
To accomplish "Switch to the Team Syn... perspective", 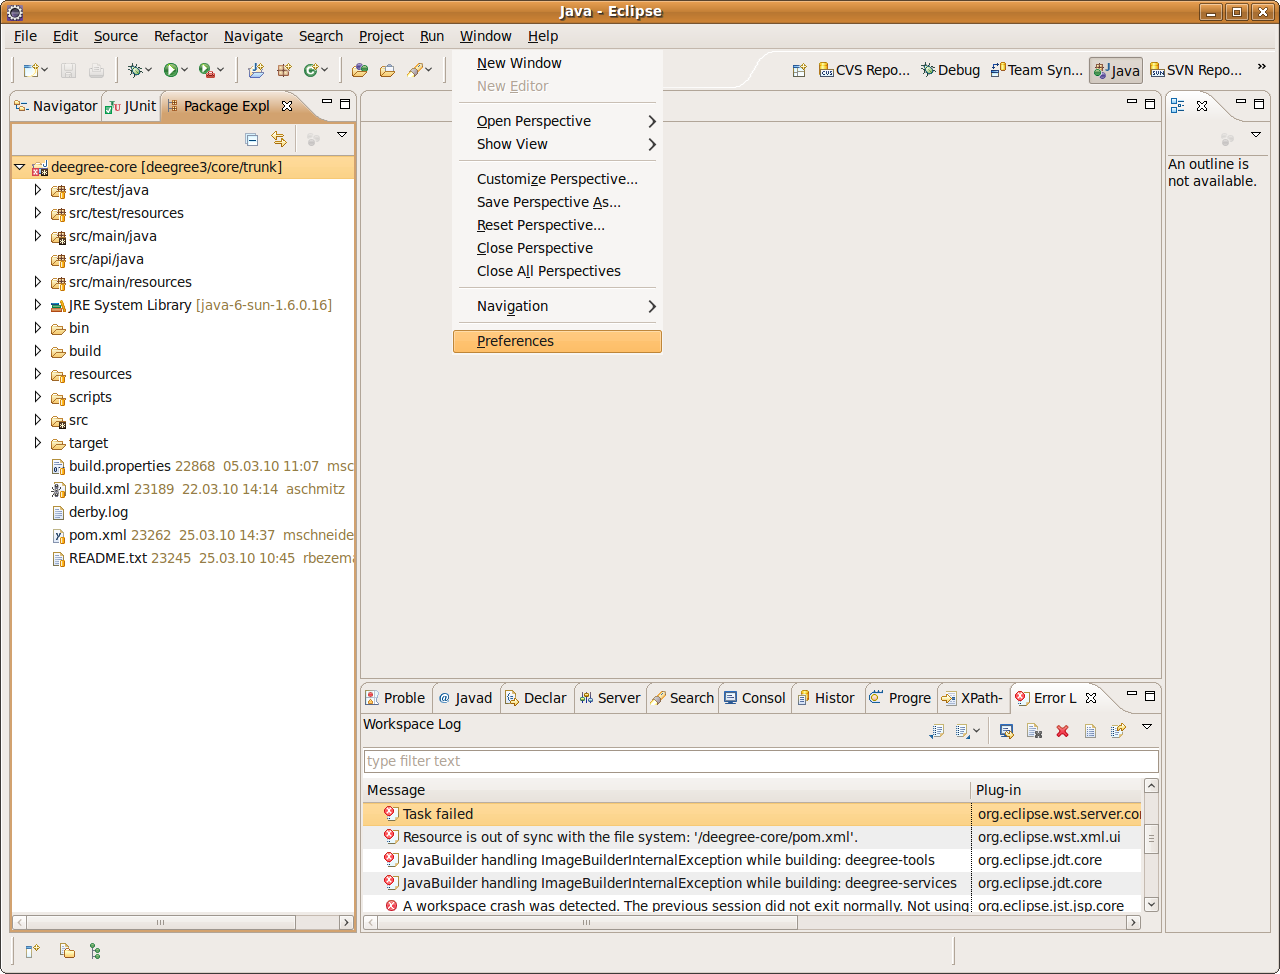I will point(1037,70).
